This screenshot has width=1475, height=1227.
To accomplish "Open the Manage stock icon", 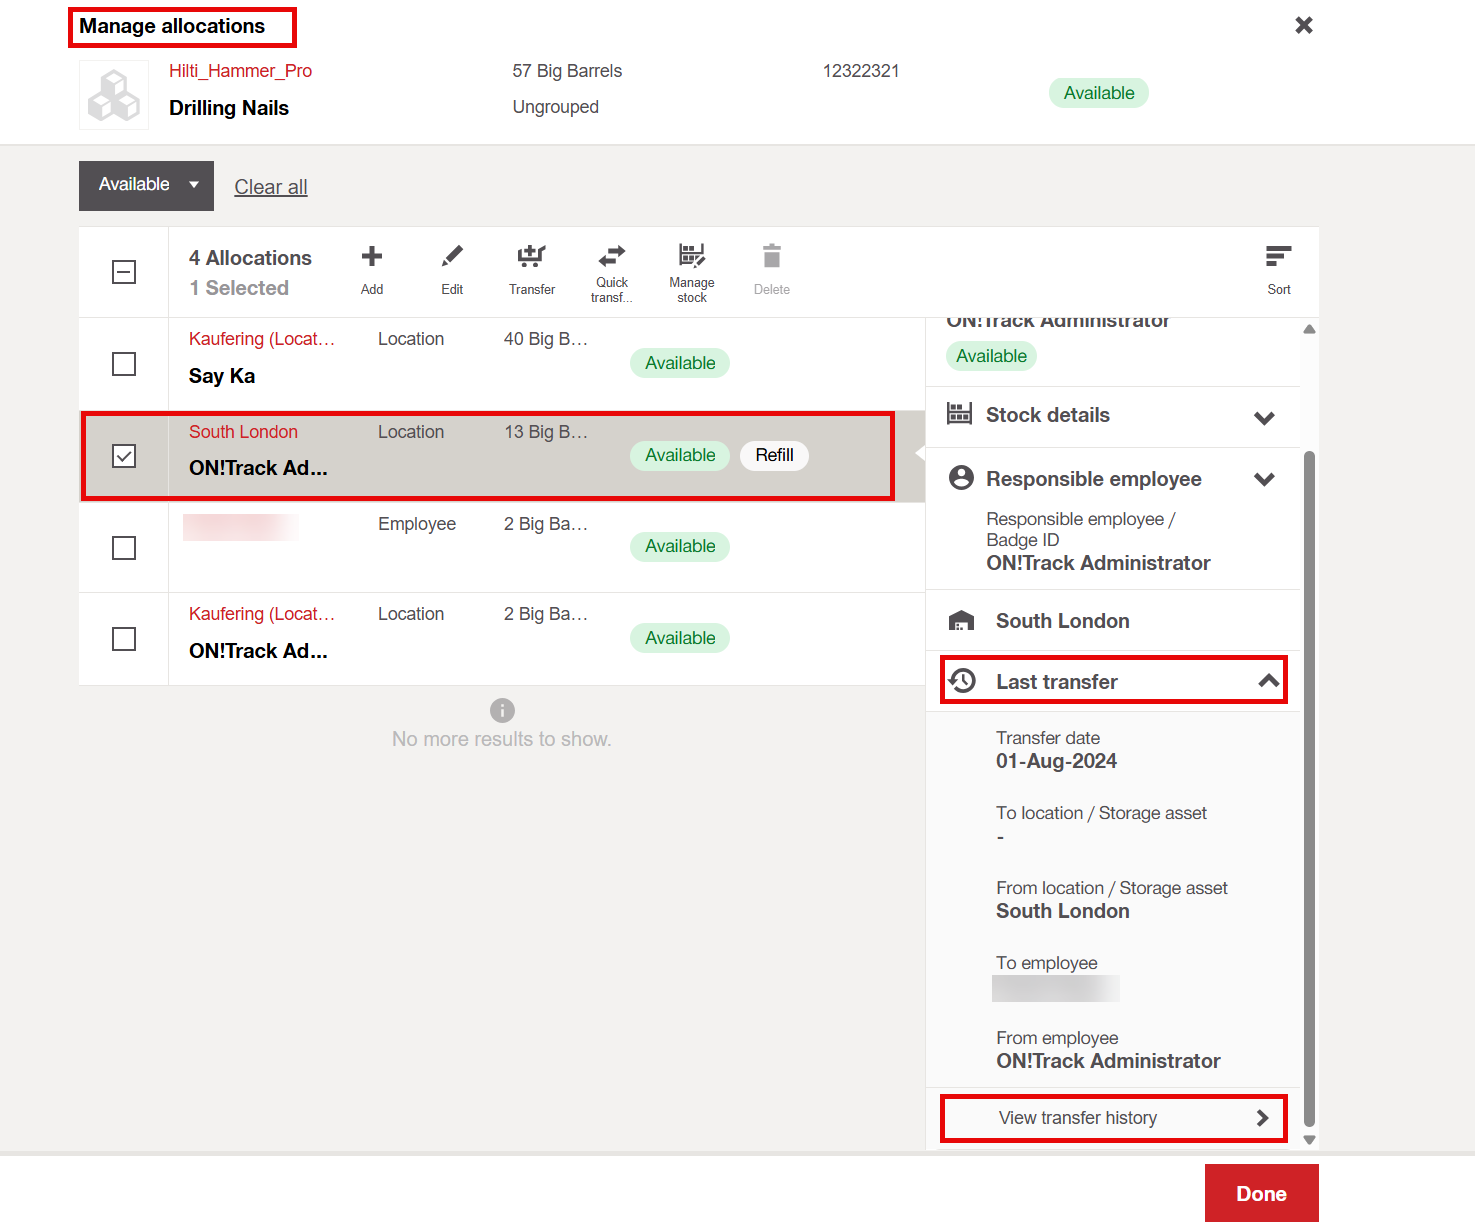I will 691,256.
